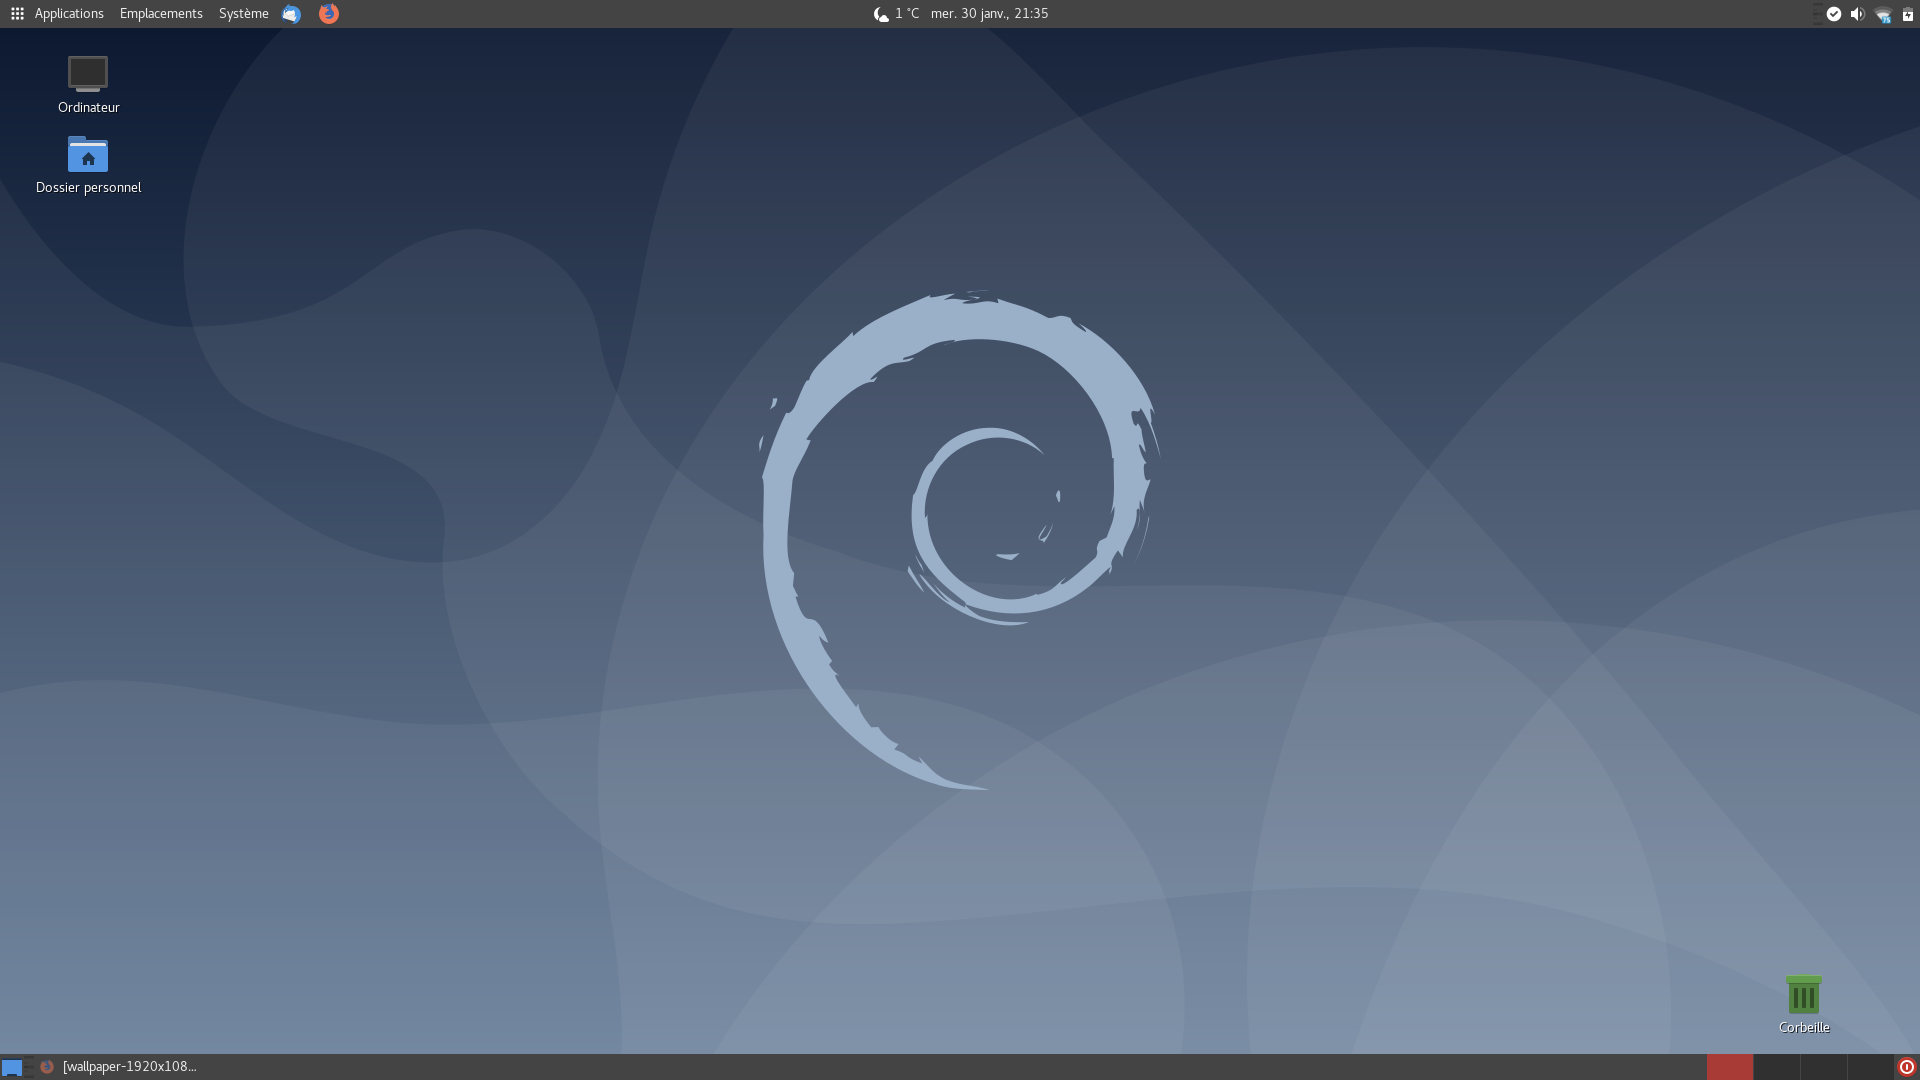Switch to the active red workspace

(1729, 1067)
